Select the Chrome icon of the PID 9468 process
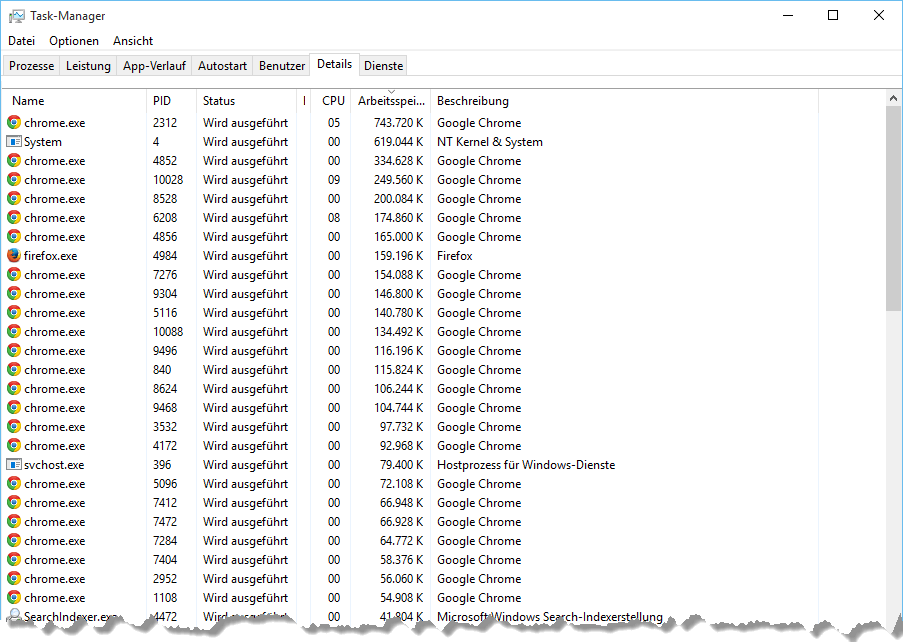 14,407
